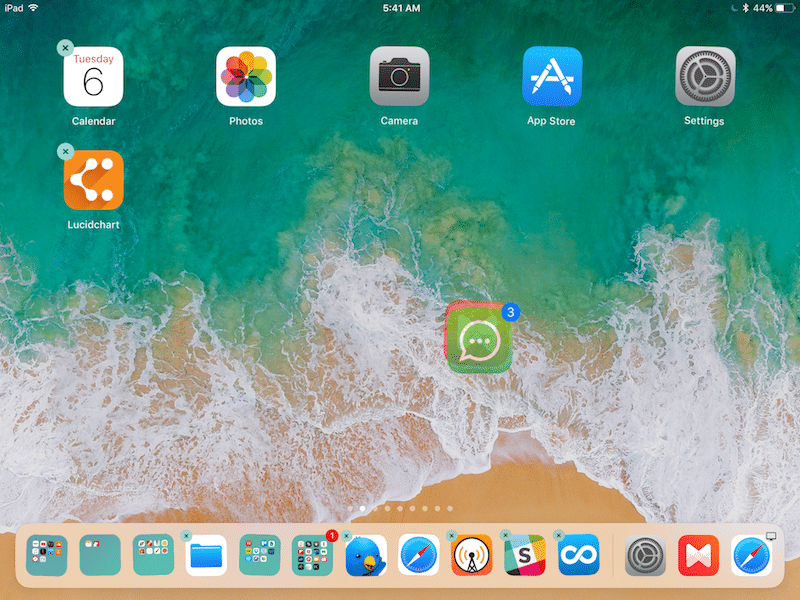Launch the Camera app
The width and height of the screenshot is (800, 600).
(x=399, y=77)
